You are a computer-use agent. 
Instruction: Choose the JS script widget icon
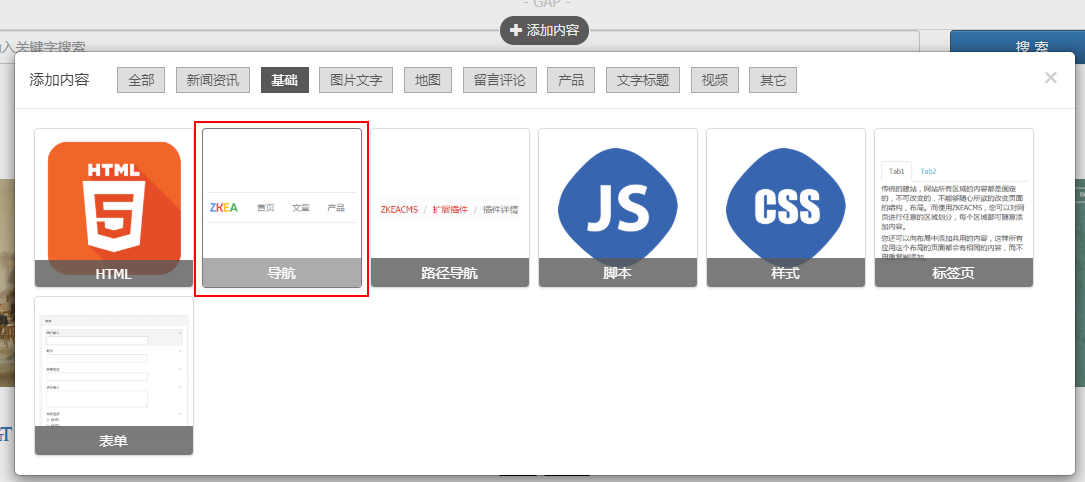[x=618, y=207]
